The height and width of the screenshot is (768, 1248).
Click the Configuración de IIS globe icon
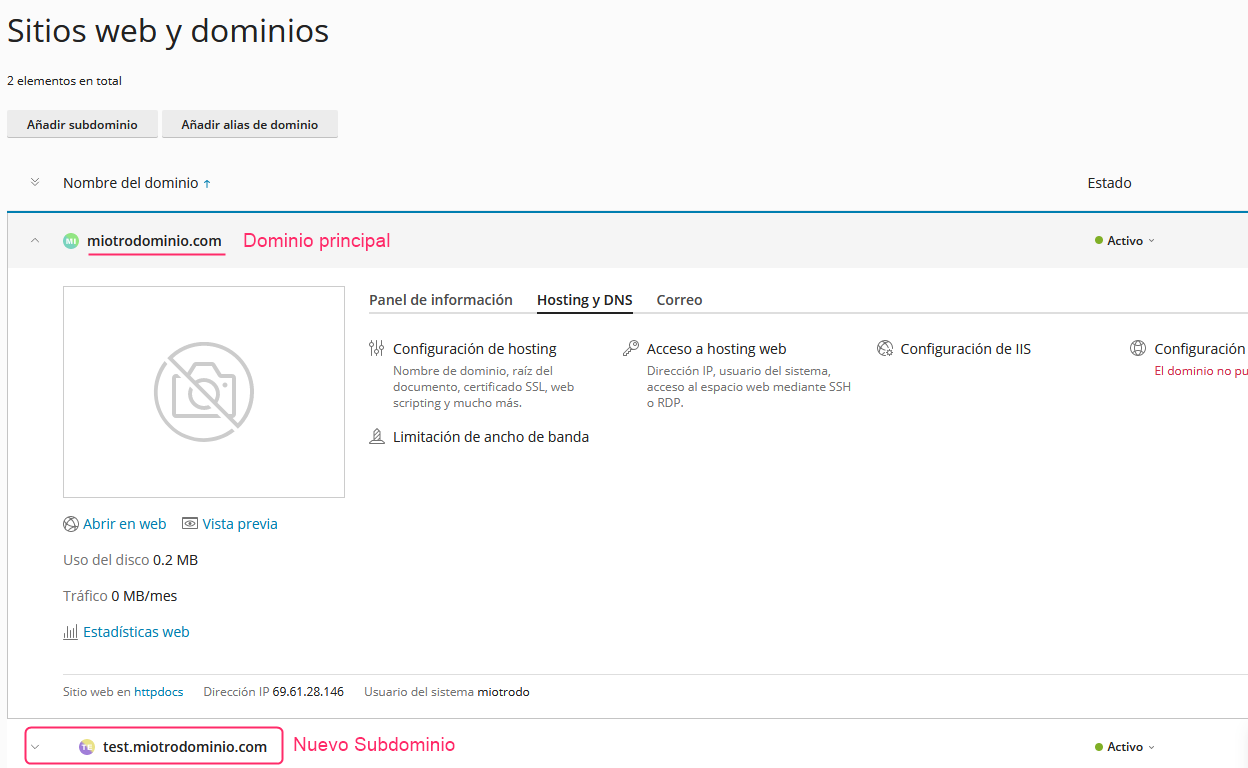point(884,349)
